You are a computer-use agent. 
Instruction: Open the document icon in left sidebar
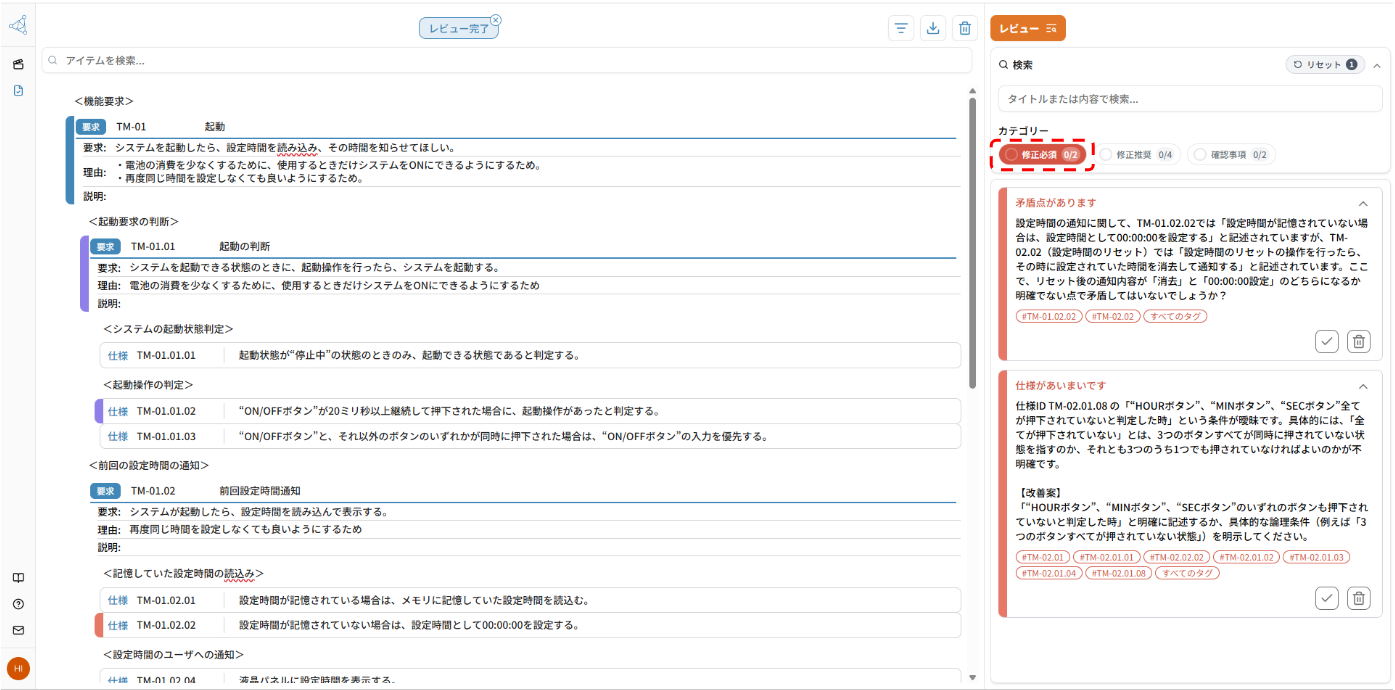pos(18,91)
